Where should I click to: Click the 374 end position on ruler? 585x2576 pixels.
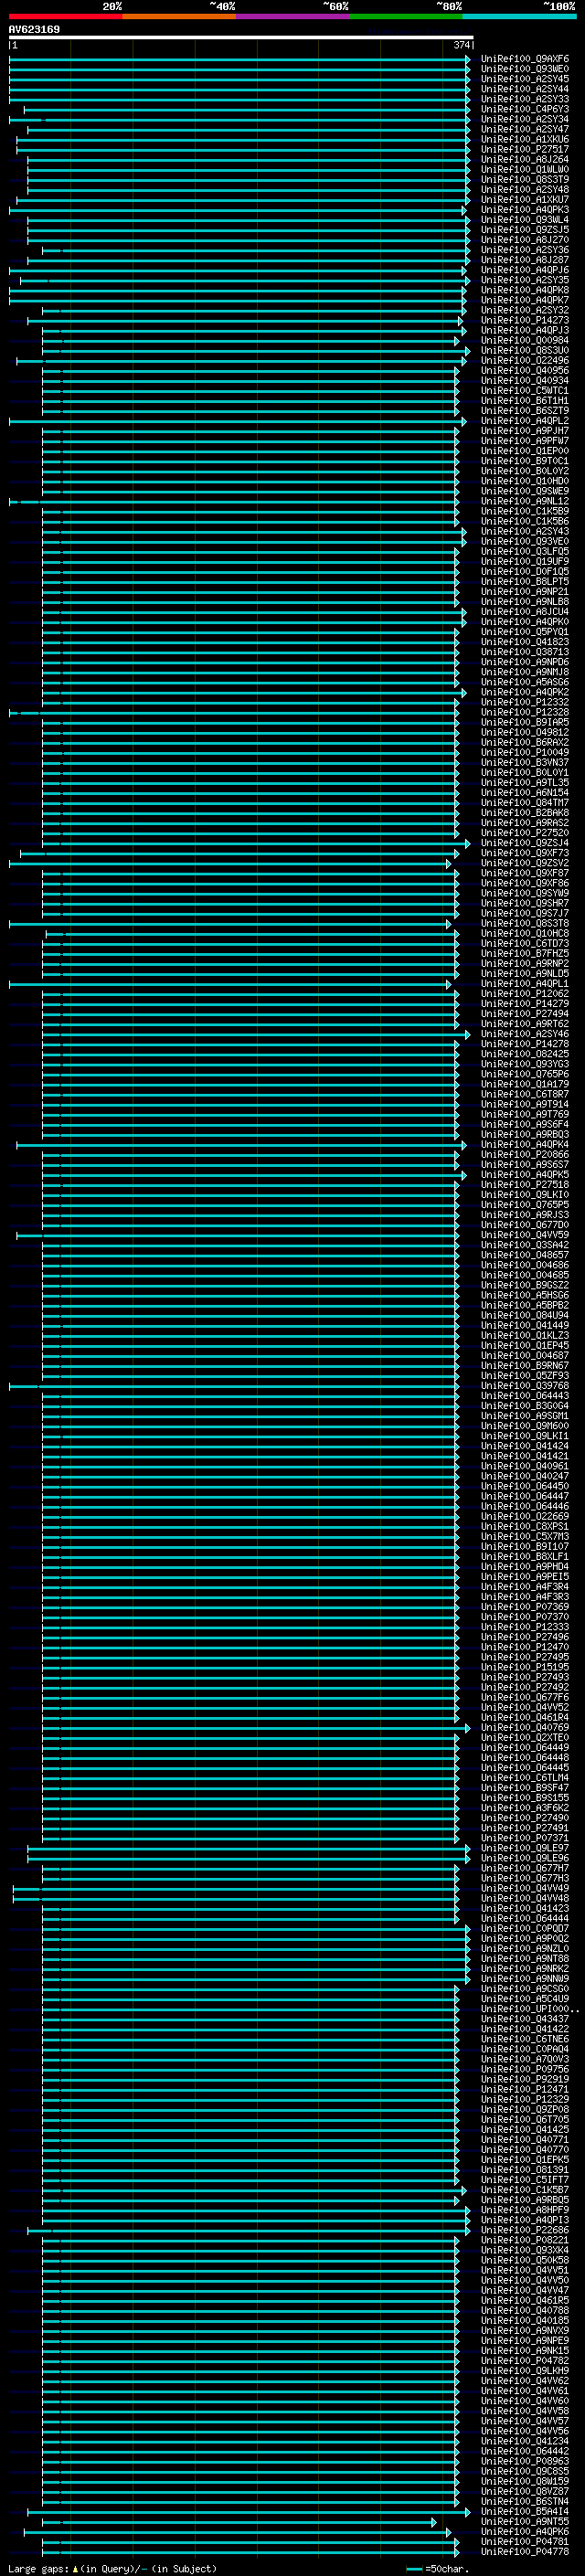point(462,45)
